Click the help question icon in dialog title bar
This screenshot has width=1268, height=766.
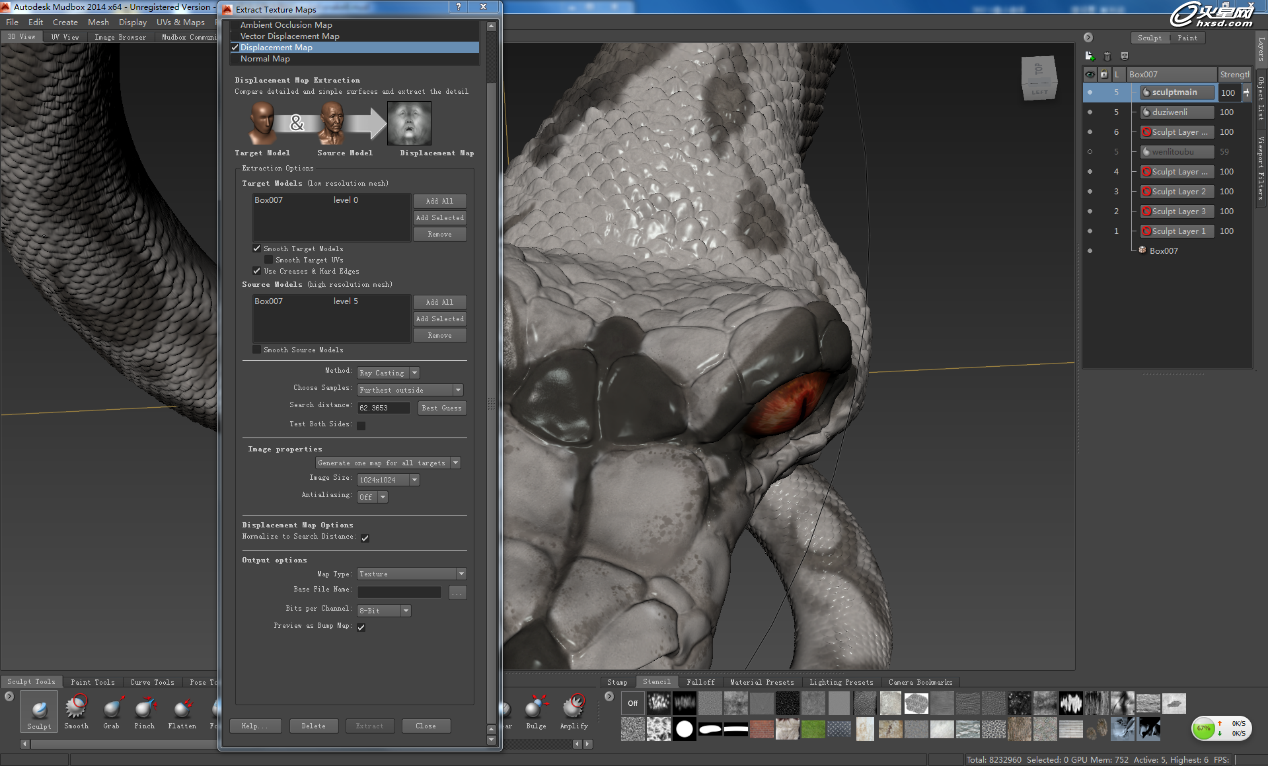point(459,8)
